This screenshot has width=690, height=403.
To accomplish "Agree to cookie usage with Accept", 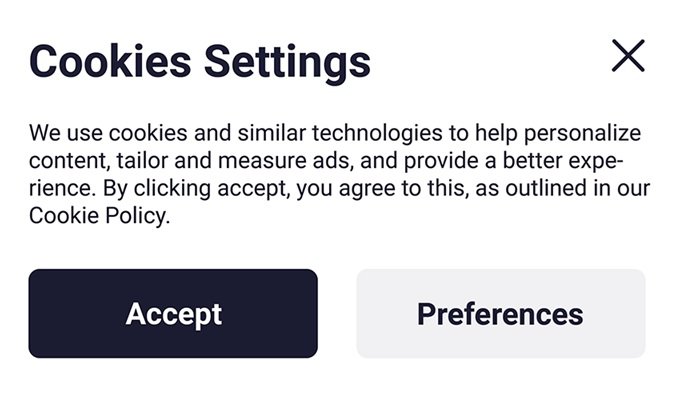I will click(x=173, y=313).
